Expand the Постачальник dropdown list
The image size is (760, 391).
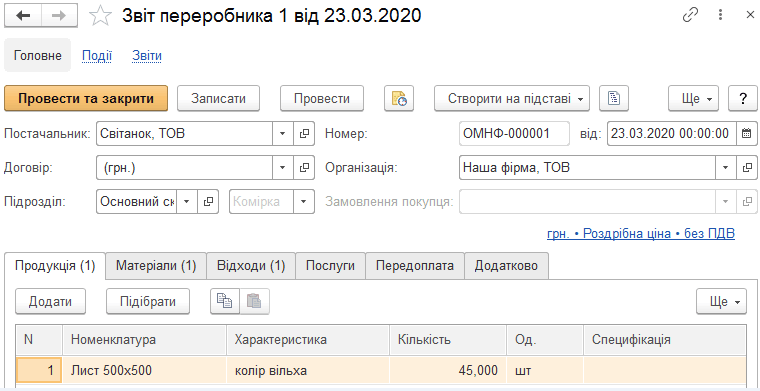tap(283, 133)
